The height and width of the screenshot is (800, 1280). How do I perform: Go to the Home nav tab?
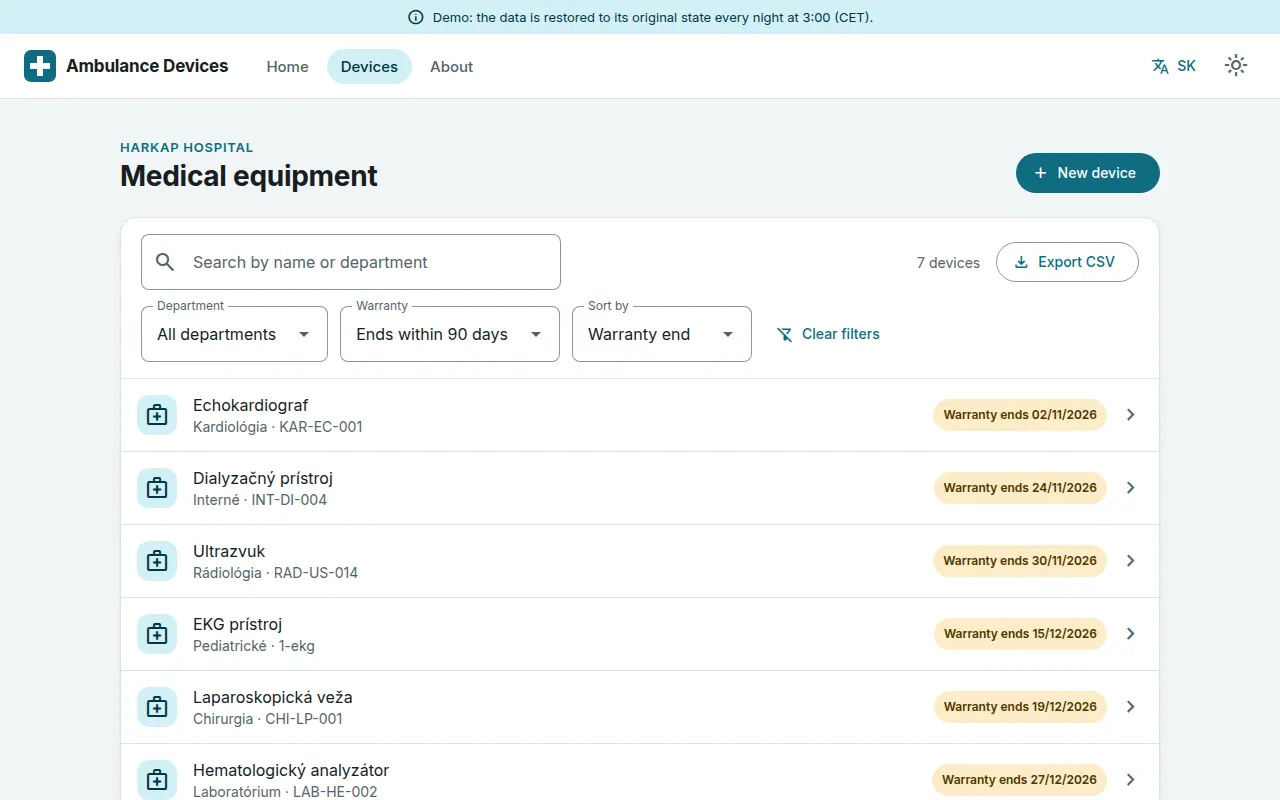coord(287,66)
